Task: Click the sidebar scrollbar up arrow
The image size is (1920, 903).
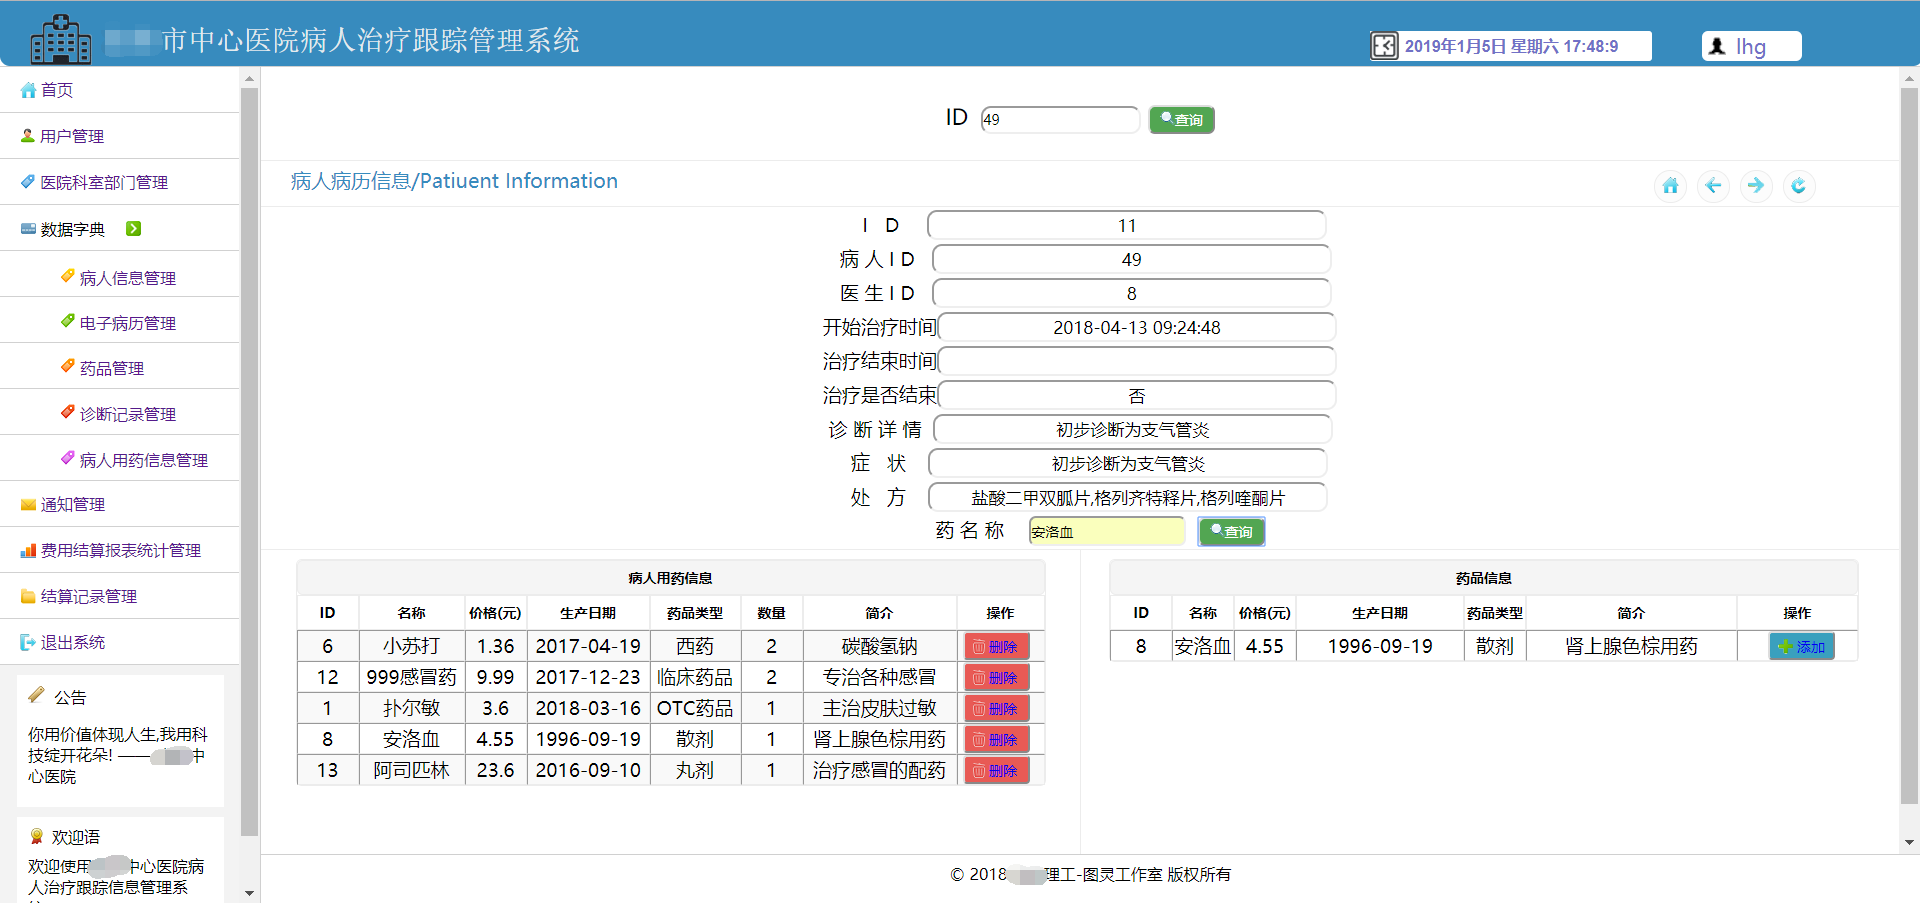Action: click(x=249, y=78)
